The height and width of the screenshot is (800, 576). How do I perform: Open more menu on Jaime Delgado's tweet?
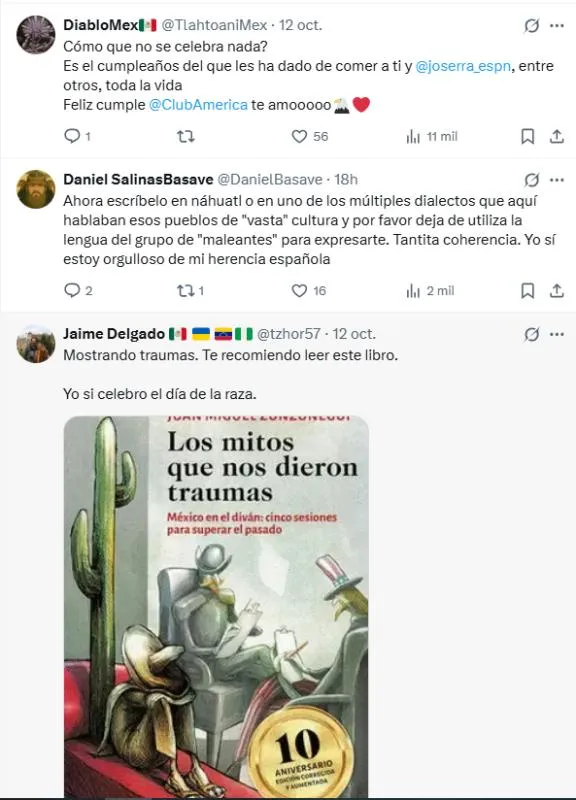557,334
